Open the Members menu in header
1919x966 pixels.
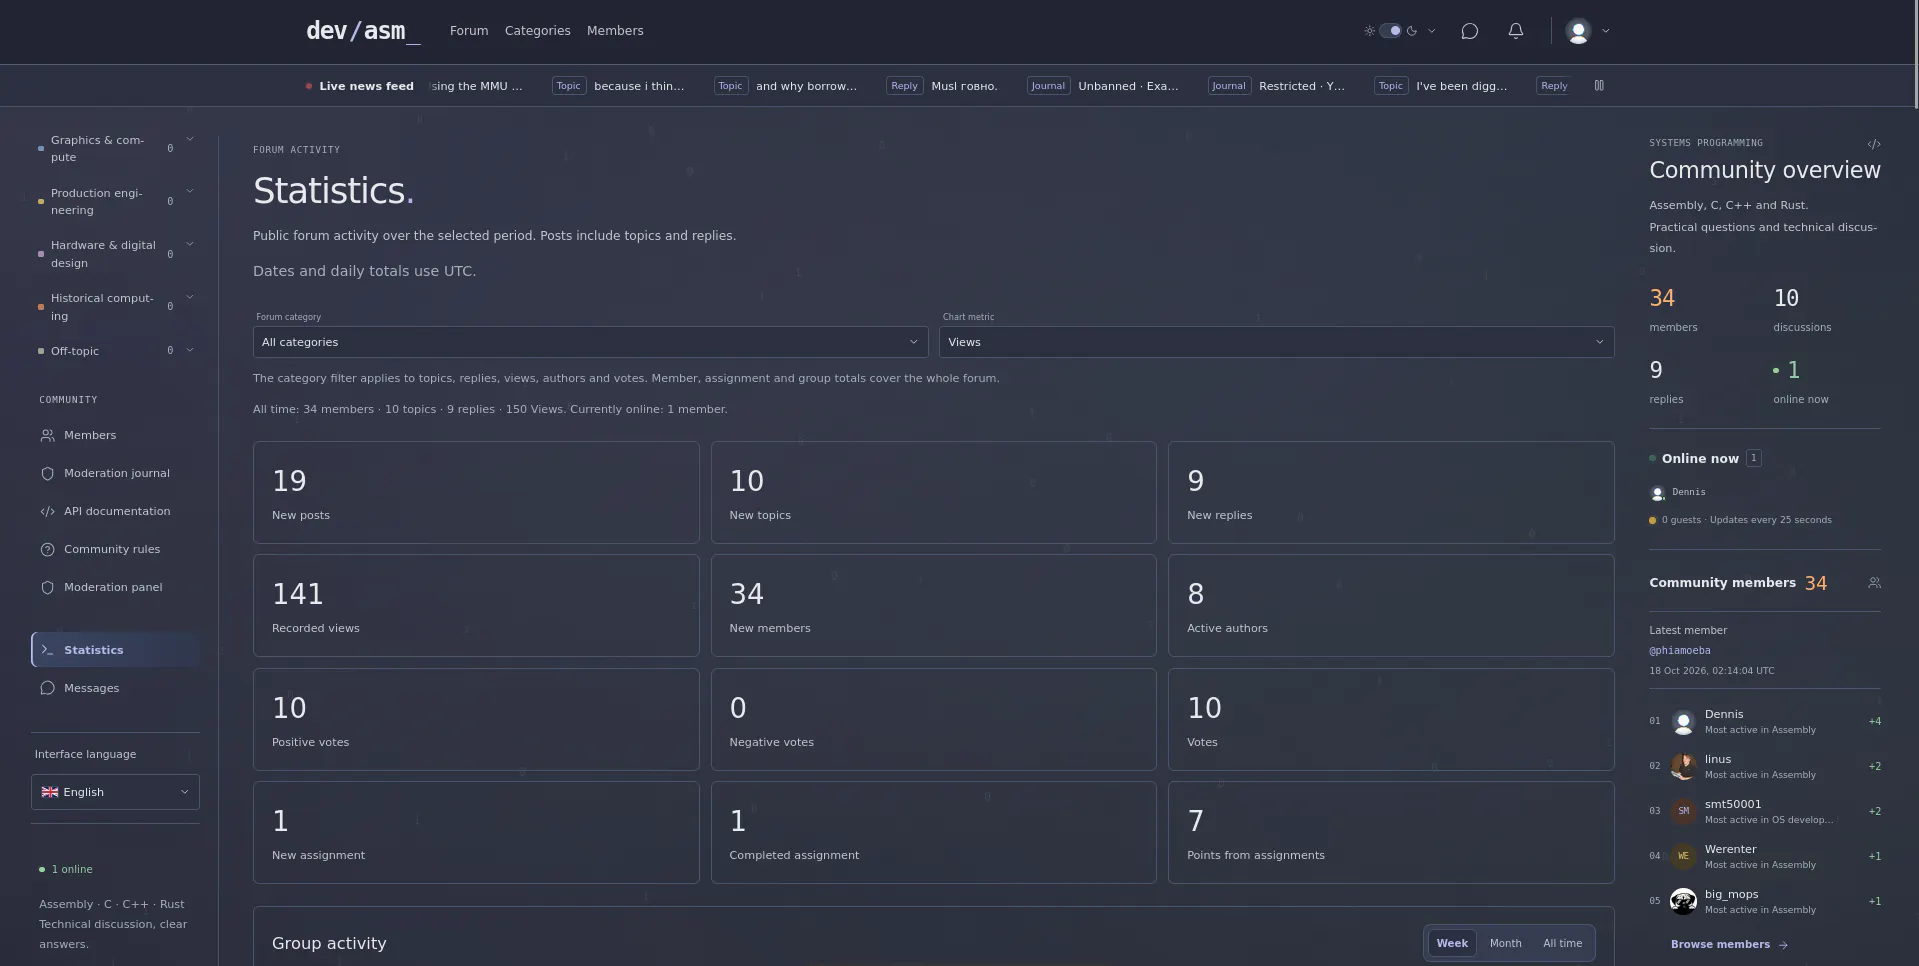point(615,31)
